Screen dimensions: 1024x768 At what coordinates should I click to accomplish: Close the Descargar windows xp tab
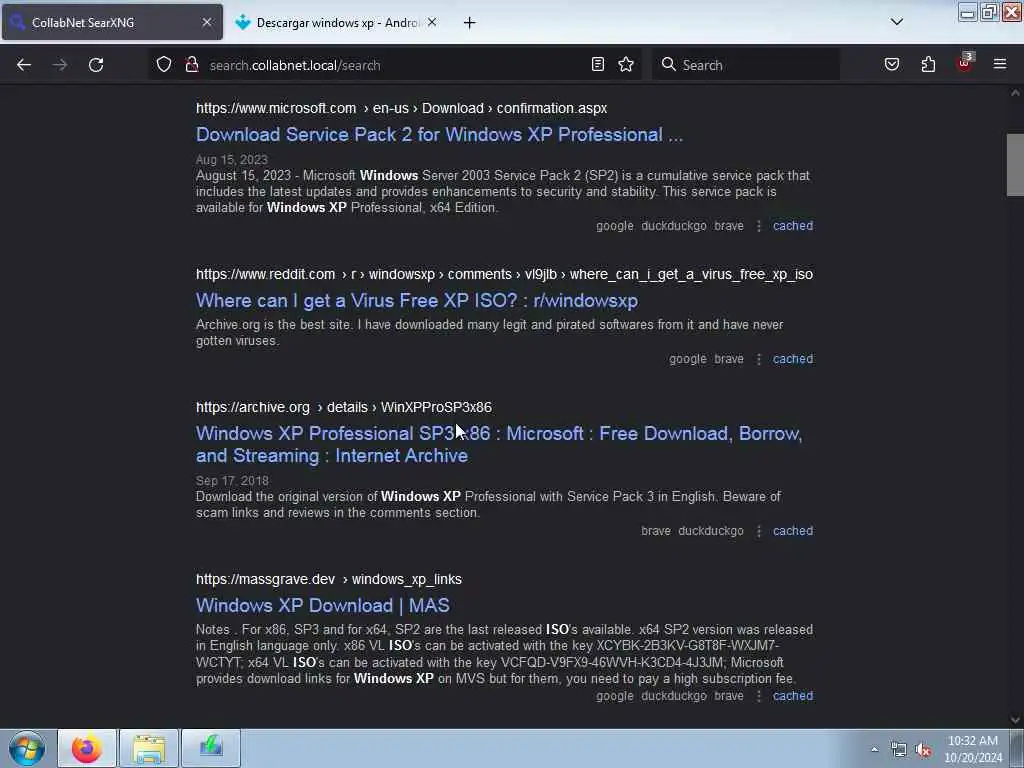coord(432,22)
